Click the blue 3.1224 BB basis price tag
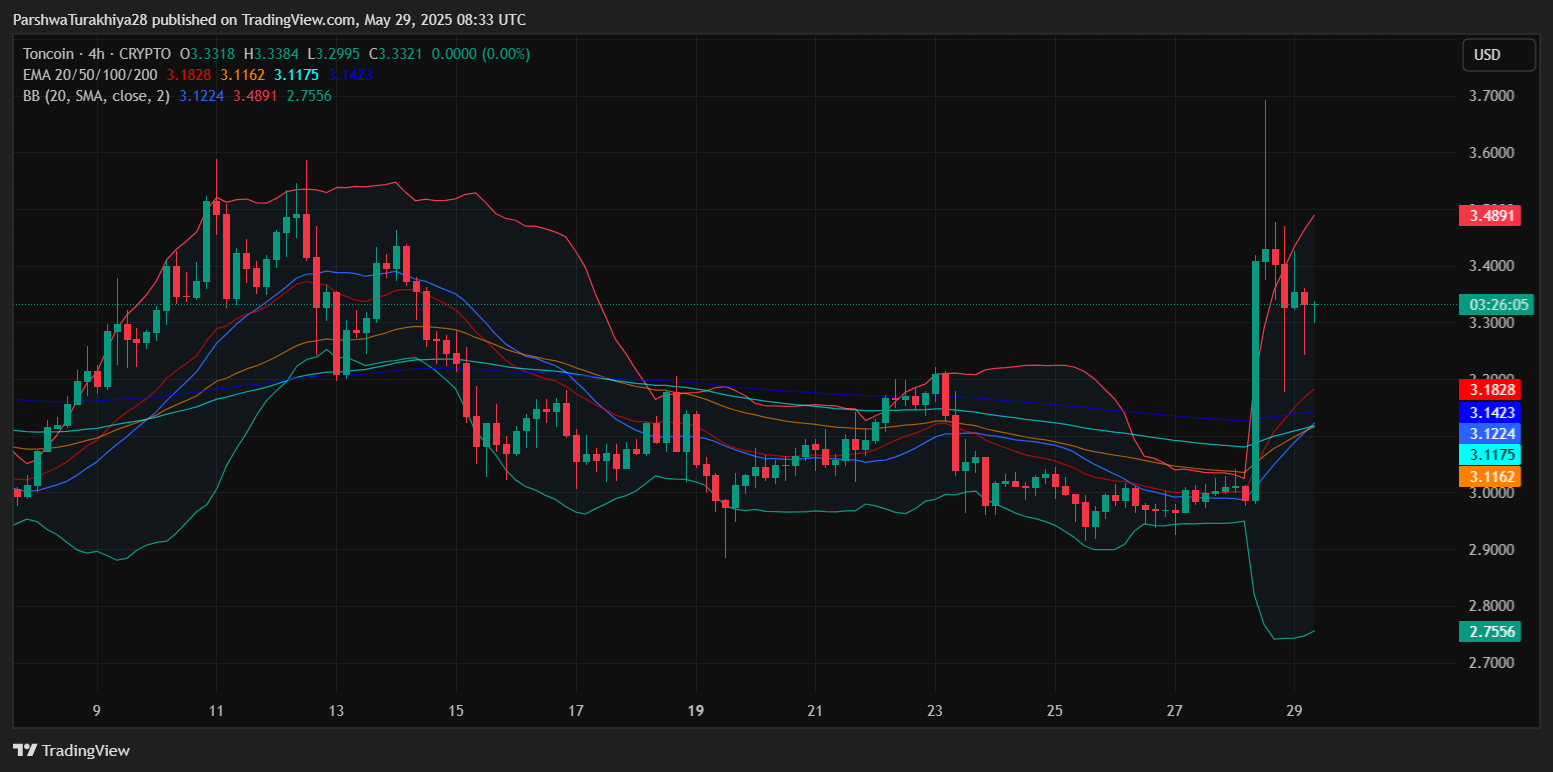 [1489, 433]
